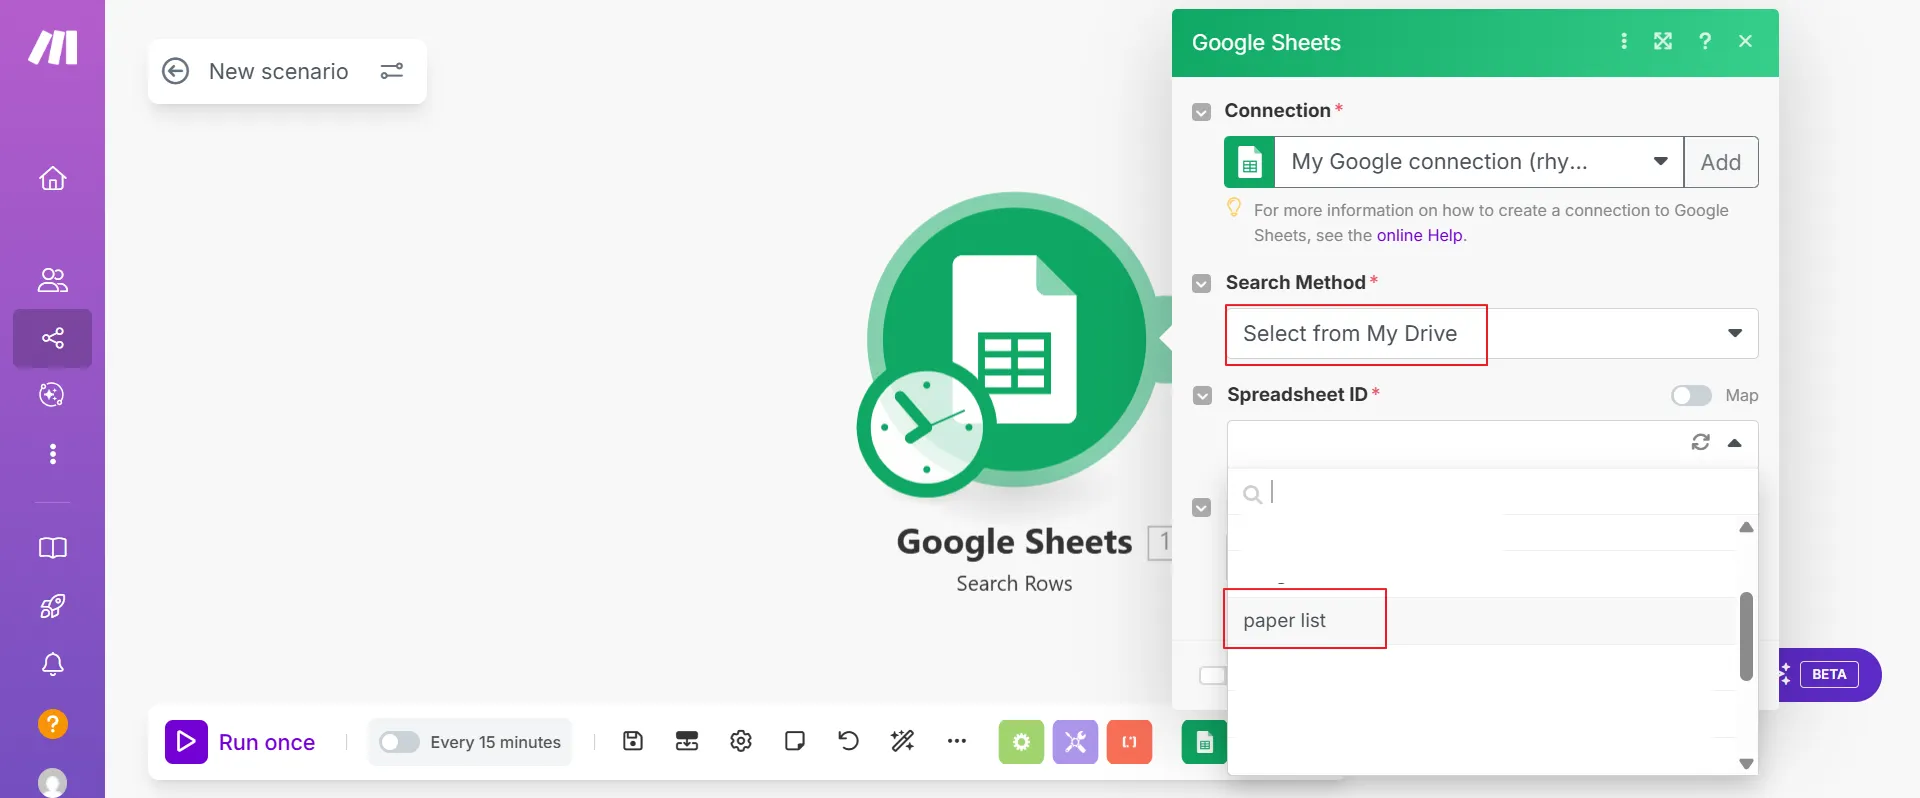Viewport: 1920px width, 798px height.
Task: Click the New scenario title
Action: point(279,71)
